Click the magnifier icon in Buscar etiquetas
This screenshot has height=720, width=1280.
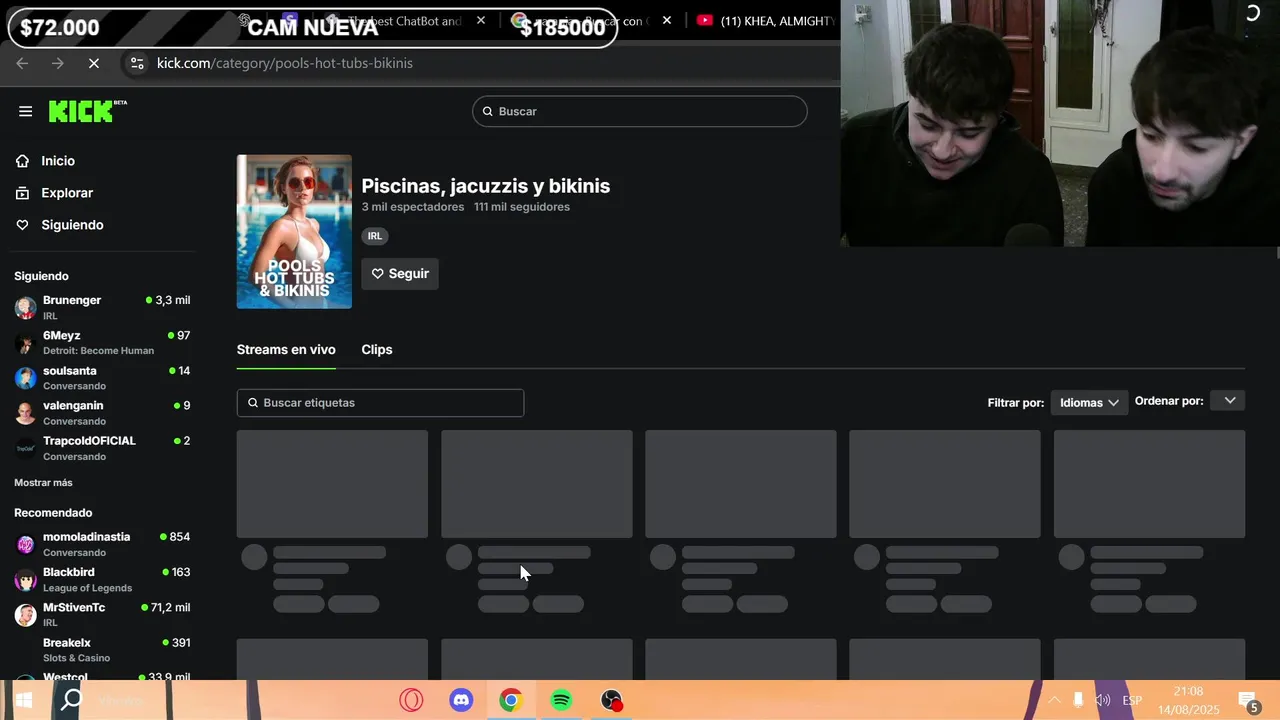click(x=253, y=403)
